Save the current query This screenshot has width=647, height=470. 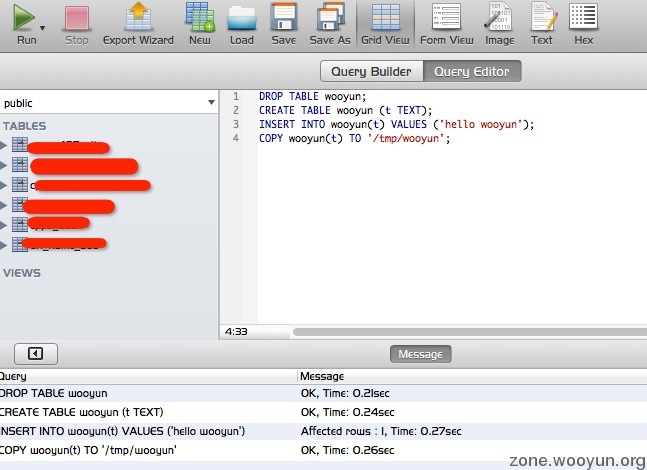(284, 18)
